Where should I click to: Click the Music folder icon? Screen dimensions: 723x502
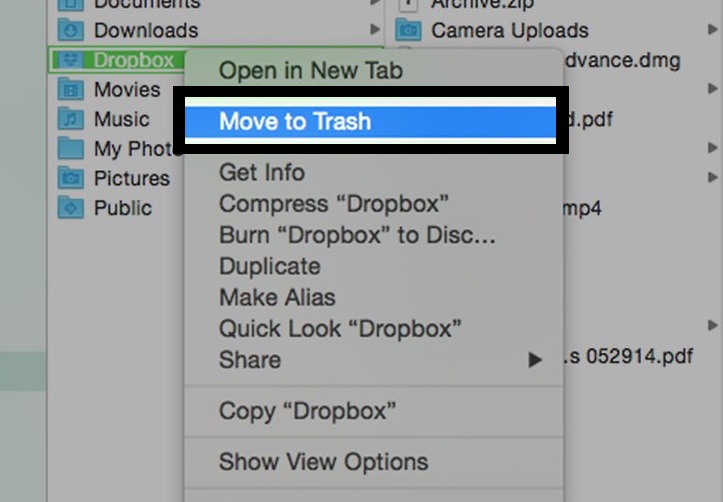coord(71,119)
